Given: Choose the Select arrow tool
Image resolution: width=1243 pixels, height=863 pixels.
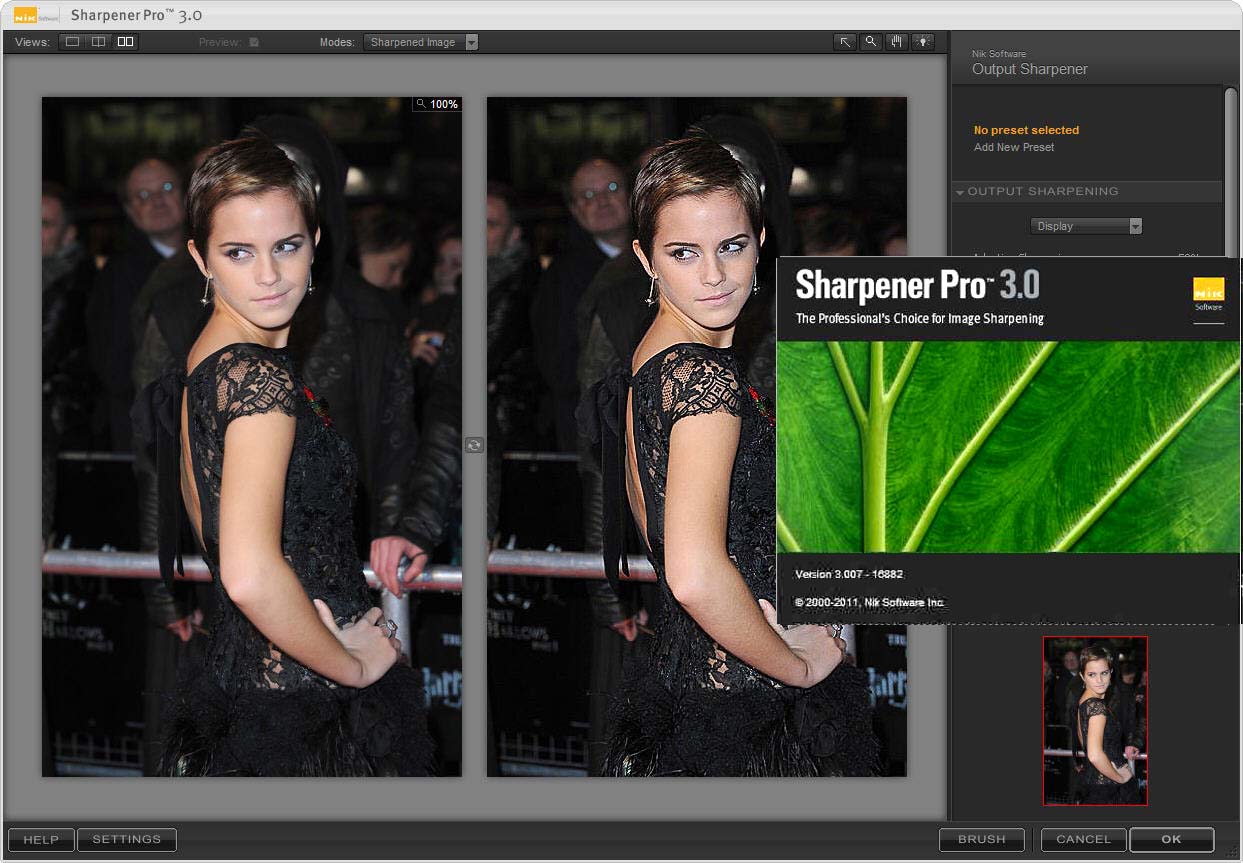Looking at the screenshot, I should [x=845, y=42].
